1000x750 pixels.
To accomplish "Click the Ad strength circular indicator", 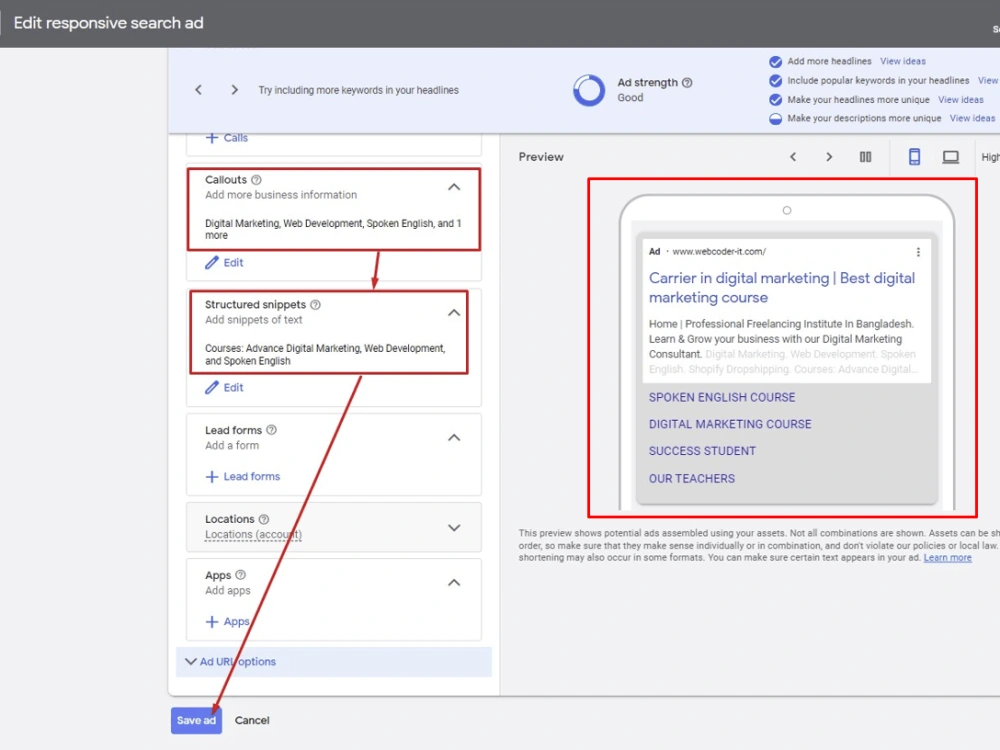I will point(589,90).
